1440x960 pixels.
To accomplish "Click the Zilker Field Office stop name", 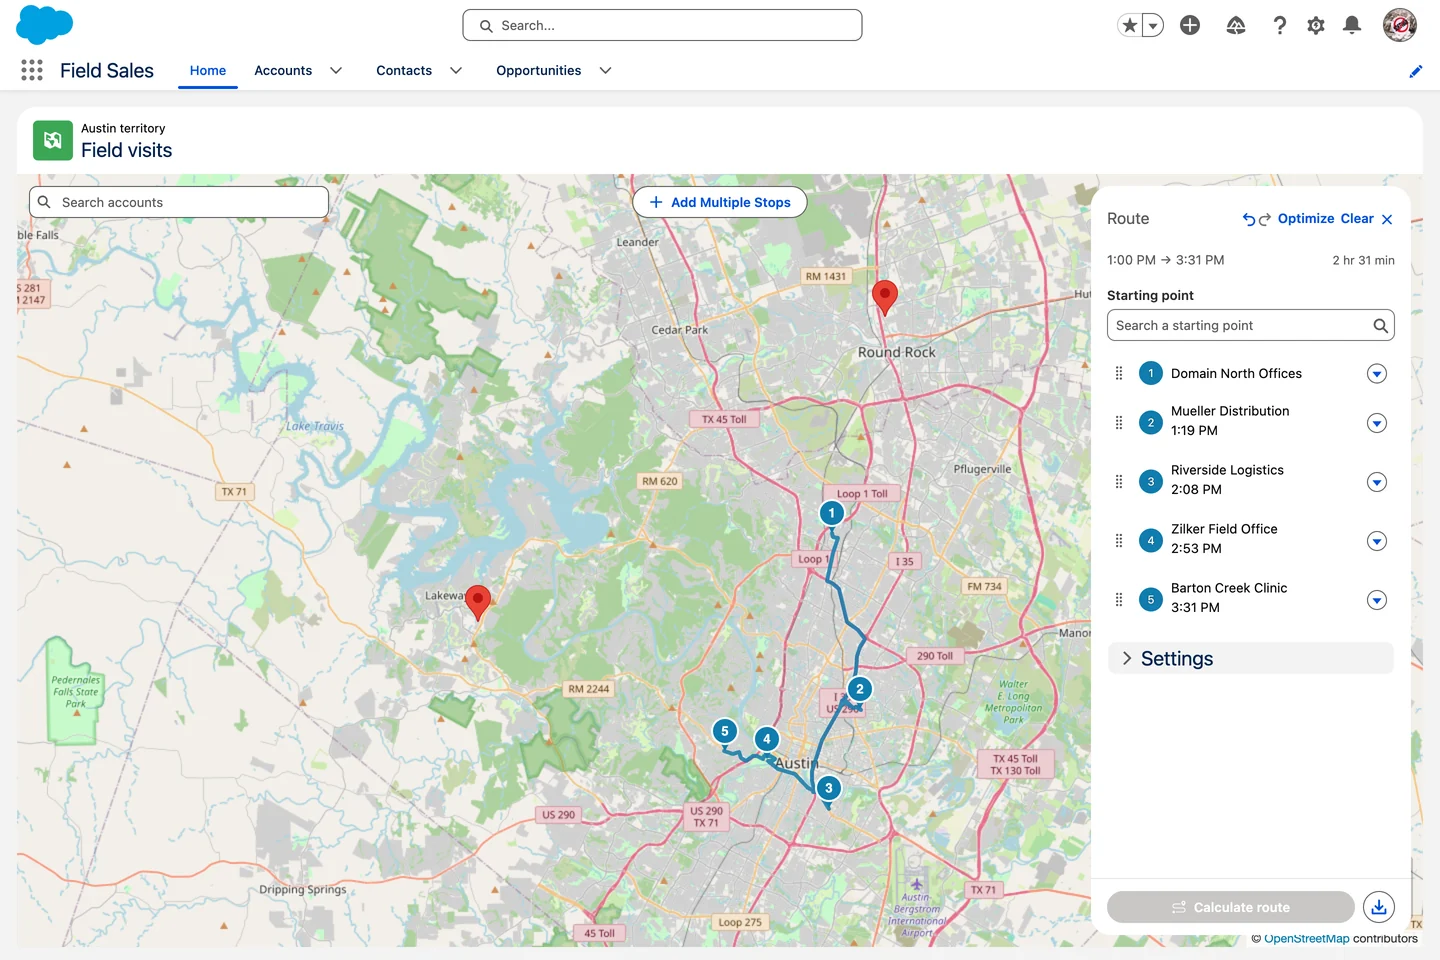I will (1224, 529).
